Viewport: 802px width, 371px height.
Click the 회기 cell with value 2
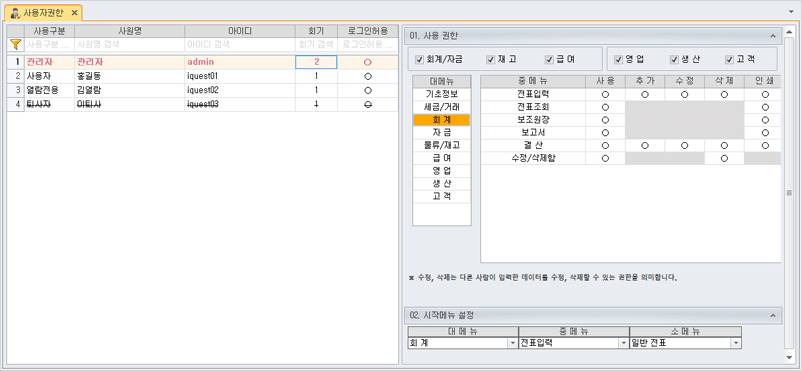pos(316,62)
